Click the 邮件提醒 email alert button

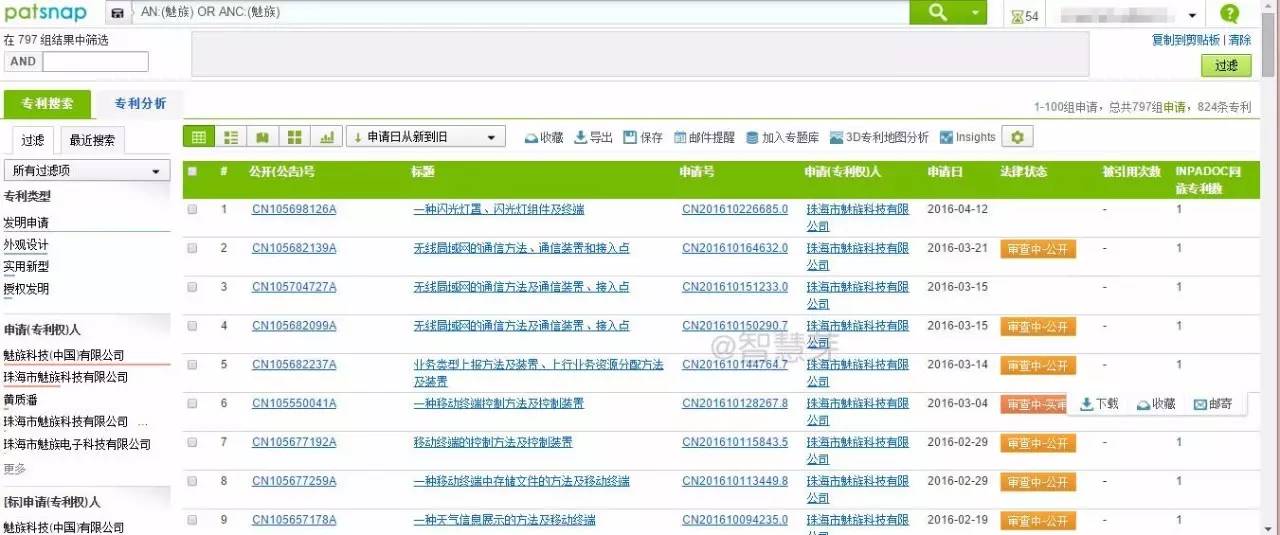705,138
